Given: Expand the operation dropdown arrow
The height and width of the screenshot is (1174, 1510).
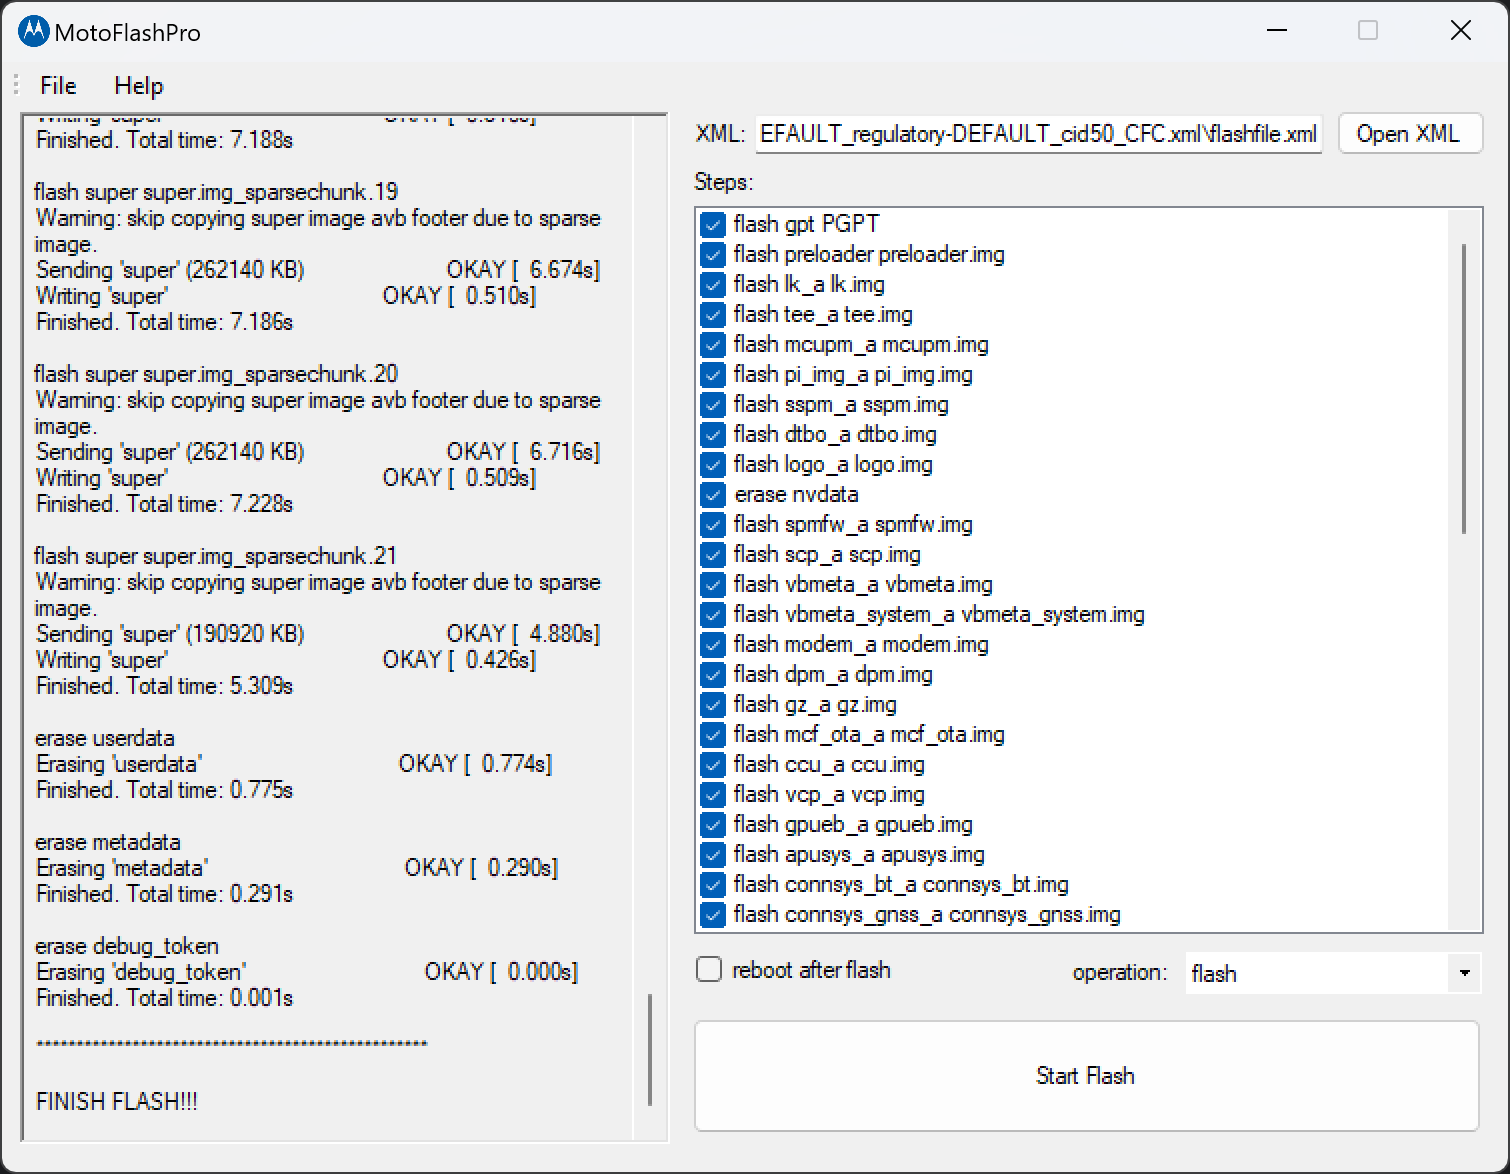Looking at the screenshot, I should [x=1464, y=973].
